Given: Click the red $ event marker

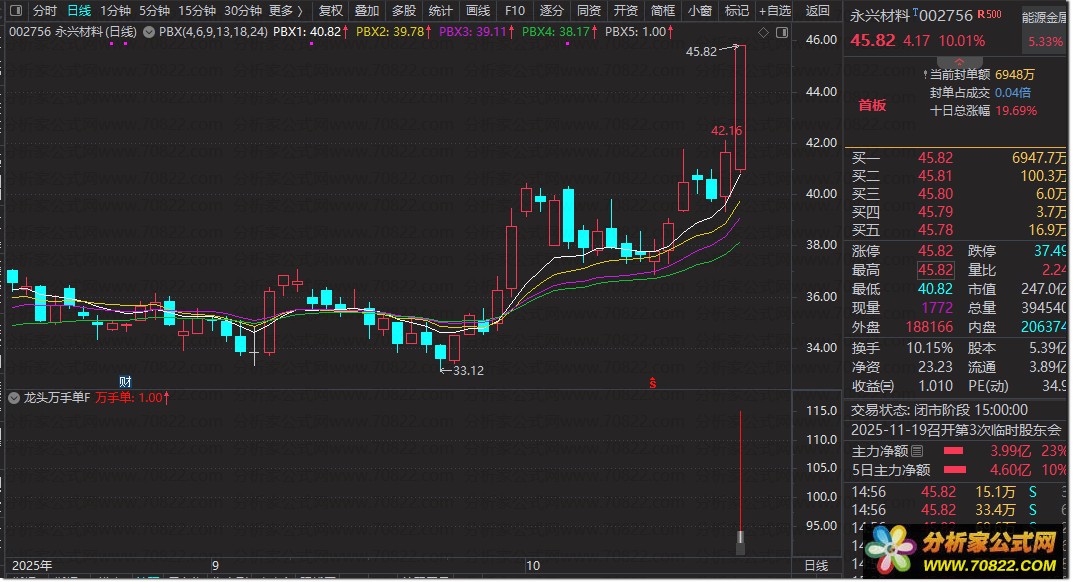Looking at the screenshot, I should click(653, 383).
